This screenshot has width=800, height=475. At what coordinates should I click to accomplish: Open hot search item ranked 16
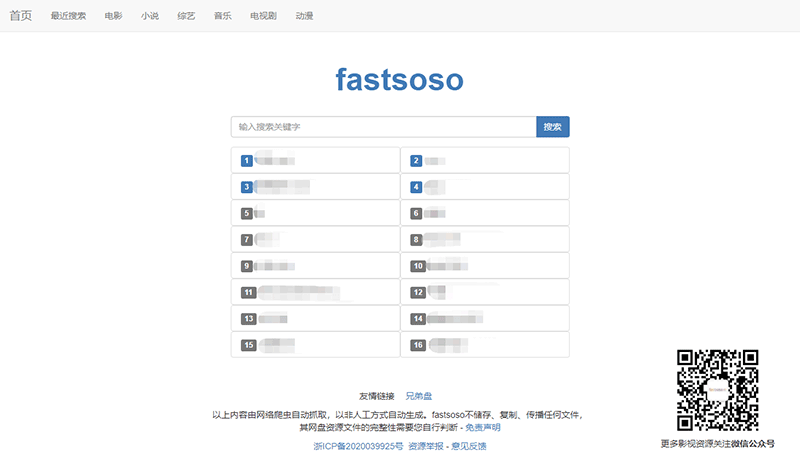485,345
